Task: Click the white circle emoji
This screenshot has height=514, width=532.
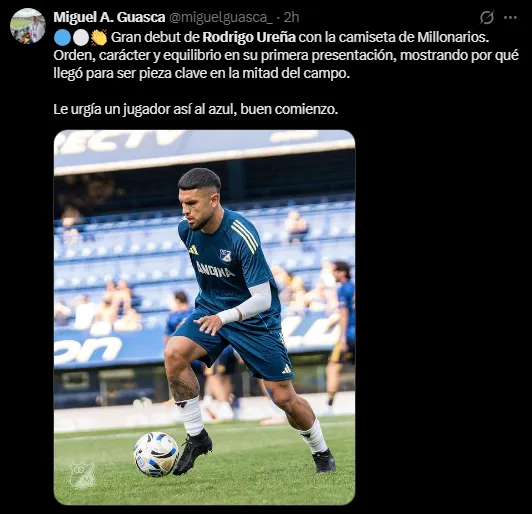Action: tap(81, 37)
